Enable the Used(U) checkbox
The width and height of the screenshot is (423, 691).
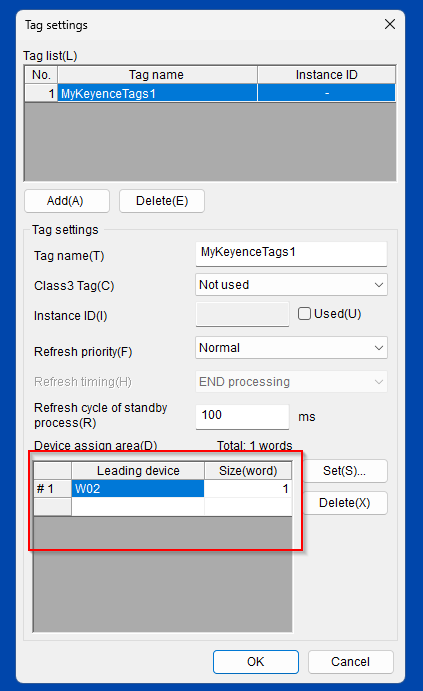click(x=304, y=314)
